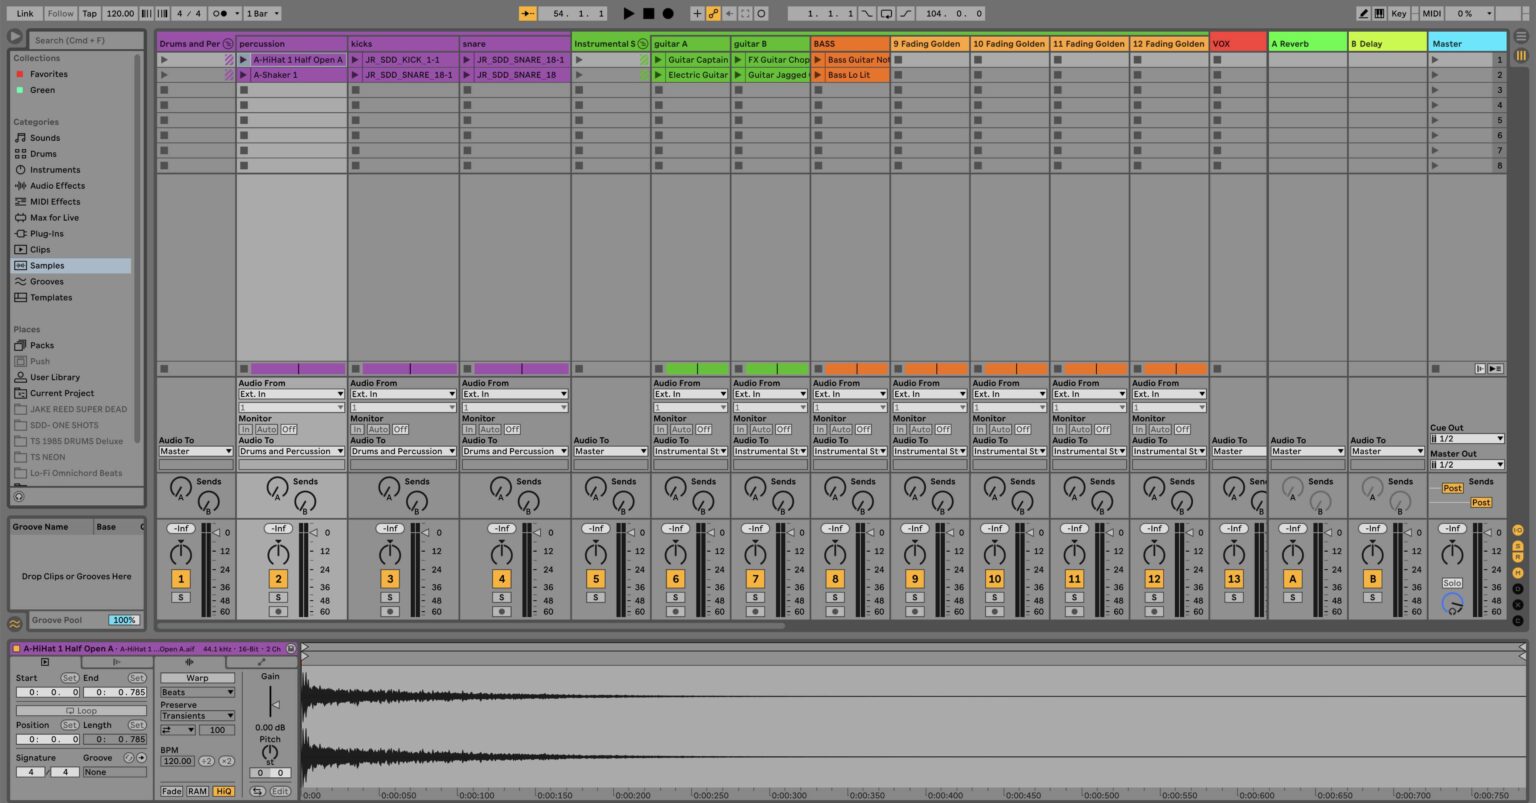Screen dimensions: 1536x803
Task: Arm track 6 guitar A for recording
Action: point(675,611)
